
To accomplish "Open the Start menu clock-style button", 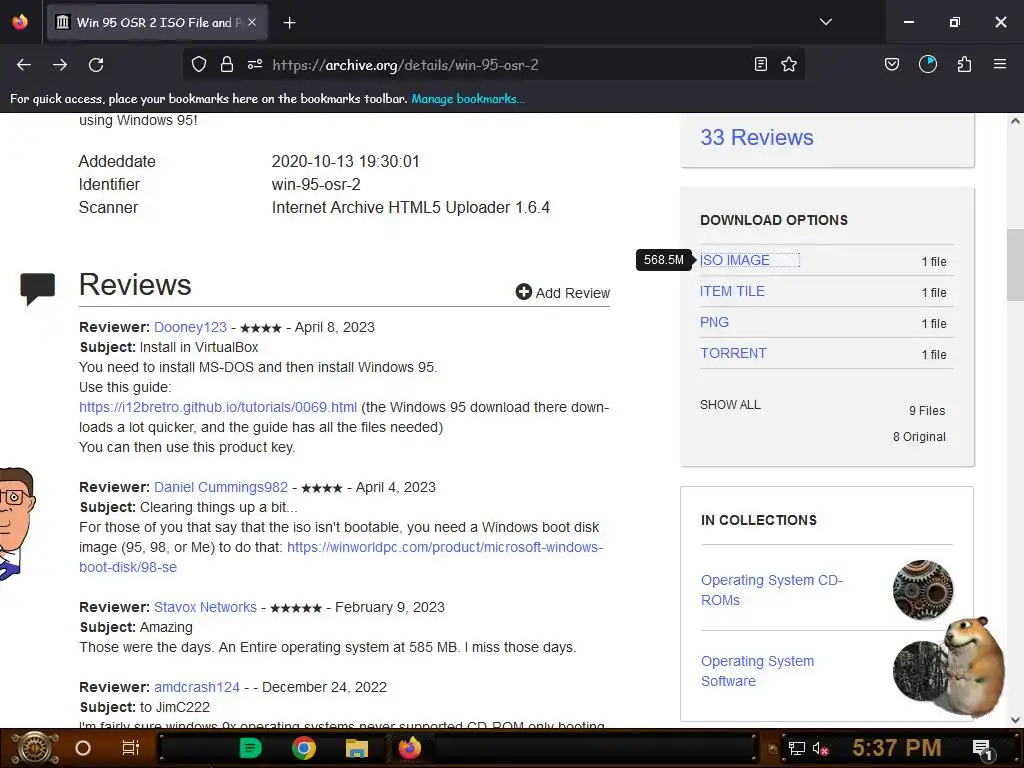I will (x=35, y=748).
